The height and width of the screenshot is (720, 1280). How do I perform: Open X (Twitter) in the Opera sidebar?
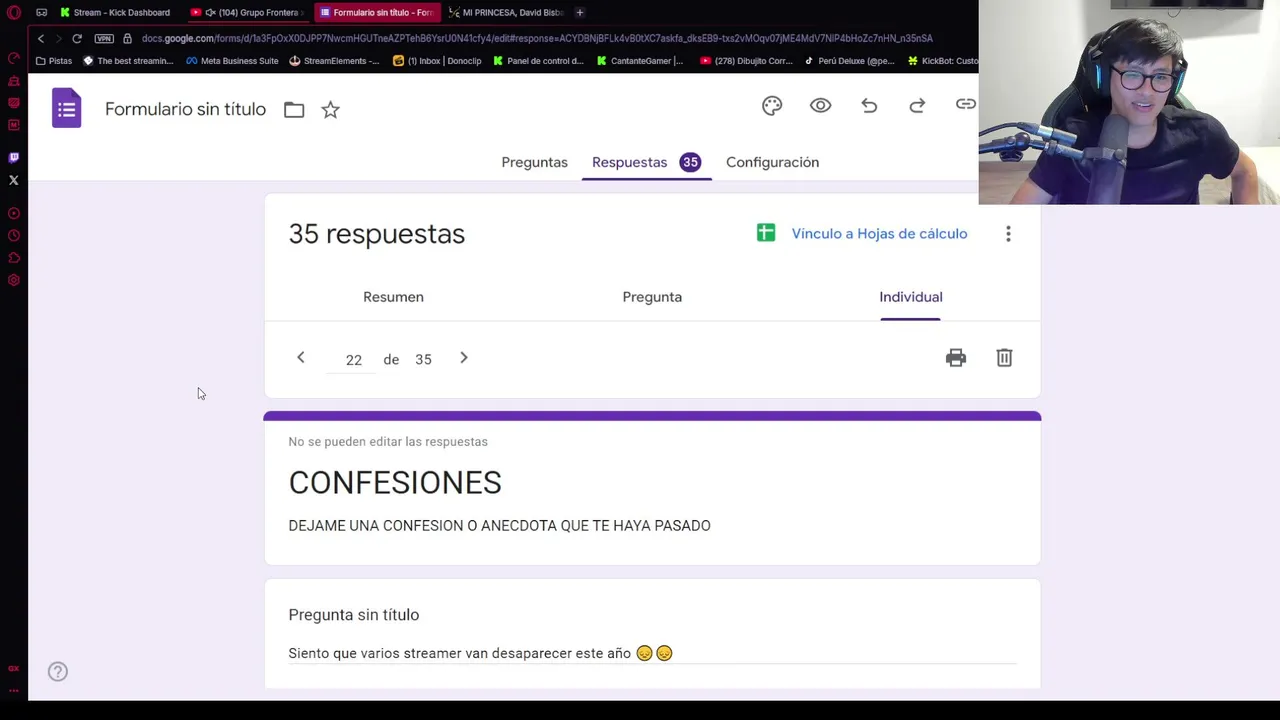pos(14,181)
